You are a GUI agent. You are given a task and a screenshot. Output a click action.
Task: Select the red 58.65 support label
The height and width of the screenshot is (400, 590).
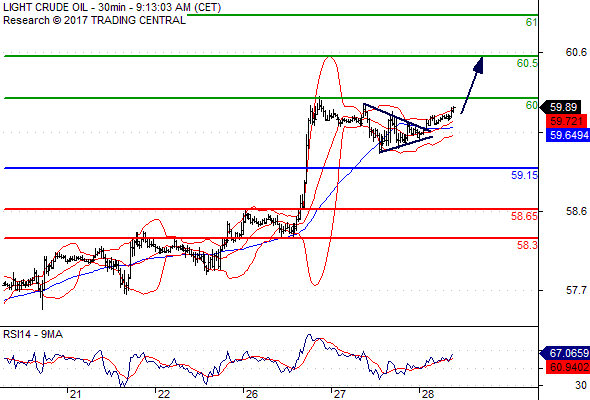(x=525, y=216)
